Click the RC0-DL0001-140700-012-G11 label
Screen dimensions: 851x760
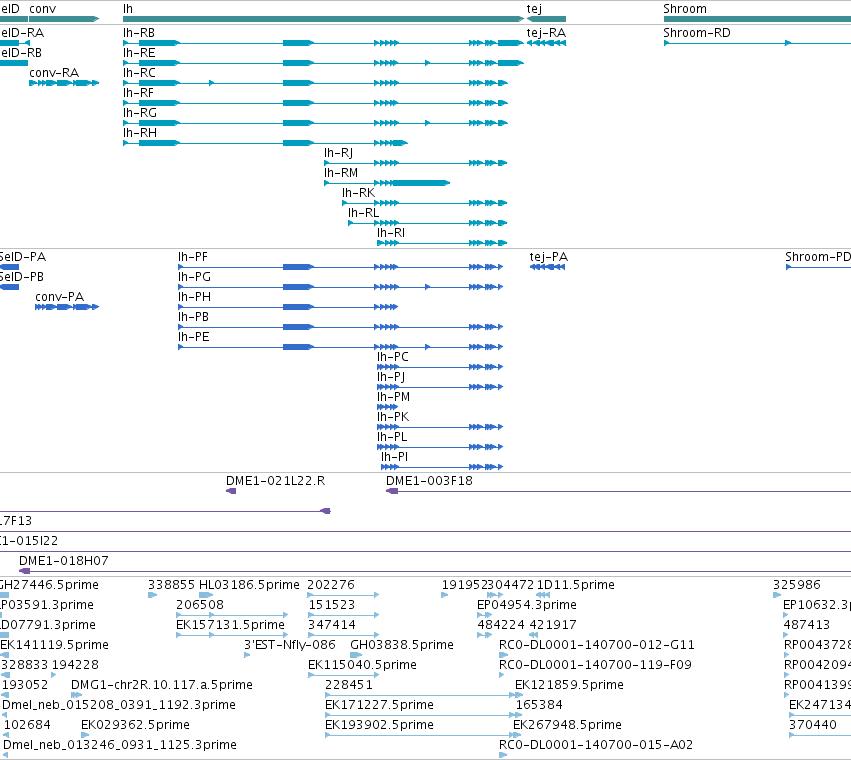pos(596,645)
